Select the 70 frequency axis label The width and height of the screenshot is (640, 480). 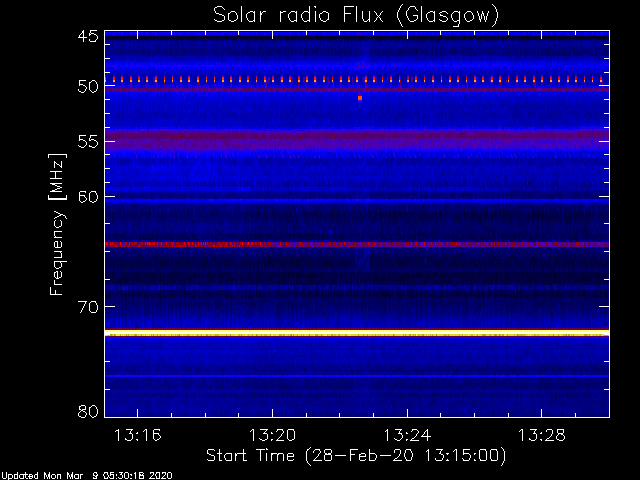88,307
